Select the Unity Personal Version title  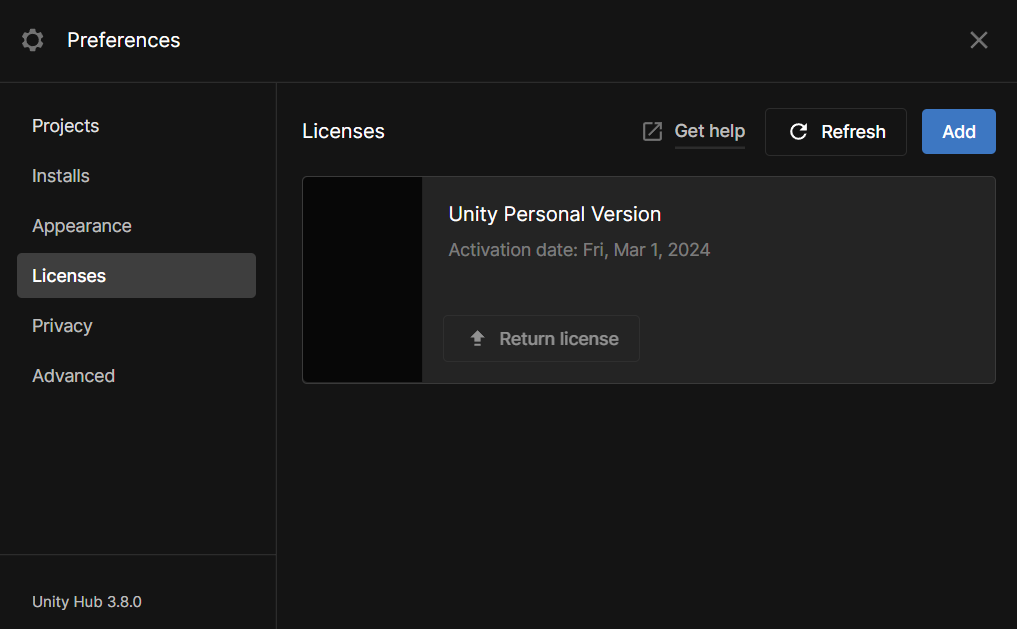coord(555,214)
